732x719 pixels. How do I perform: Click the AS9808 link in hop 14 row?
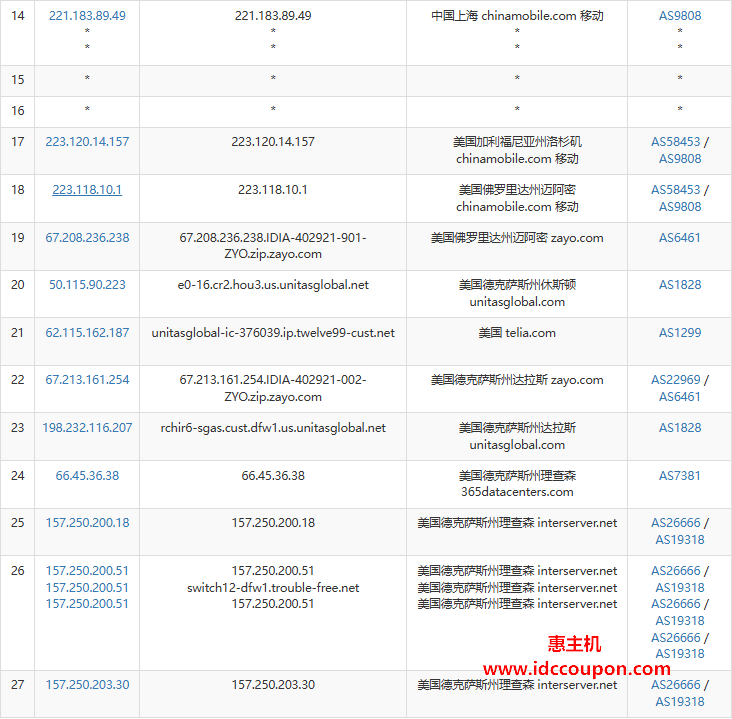pyautogui.click(x=679, y=16)
